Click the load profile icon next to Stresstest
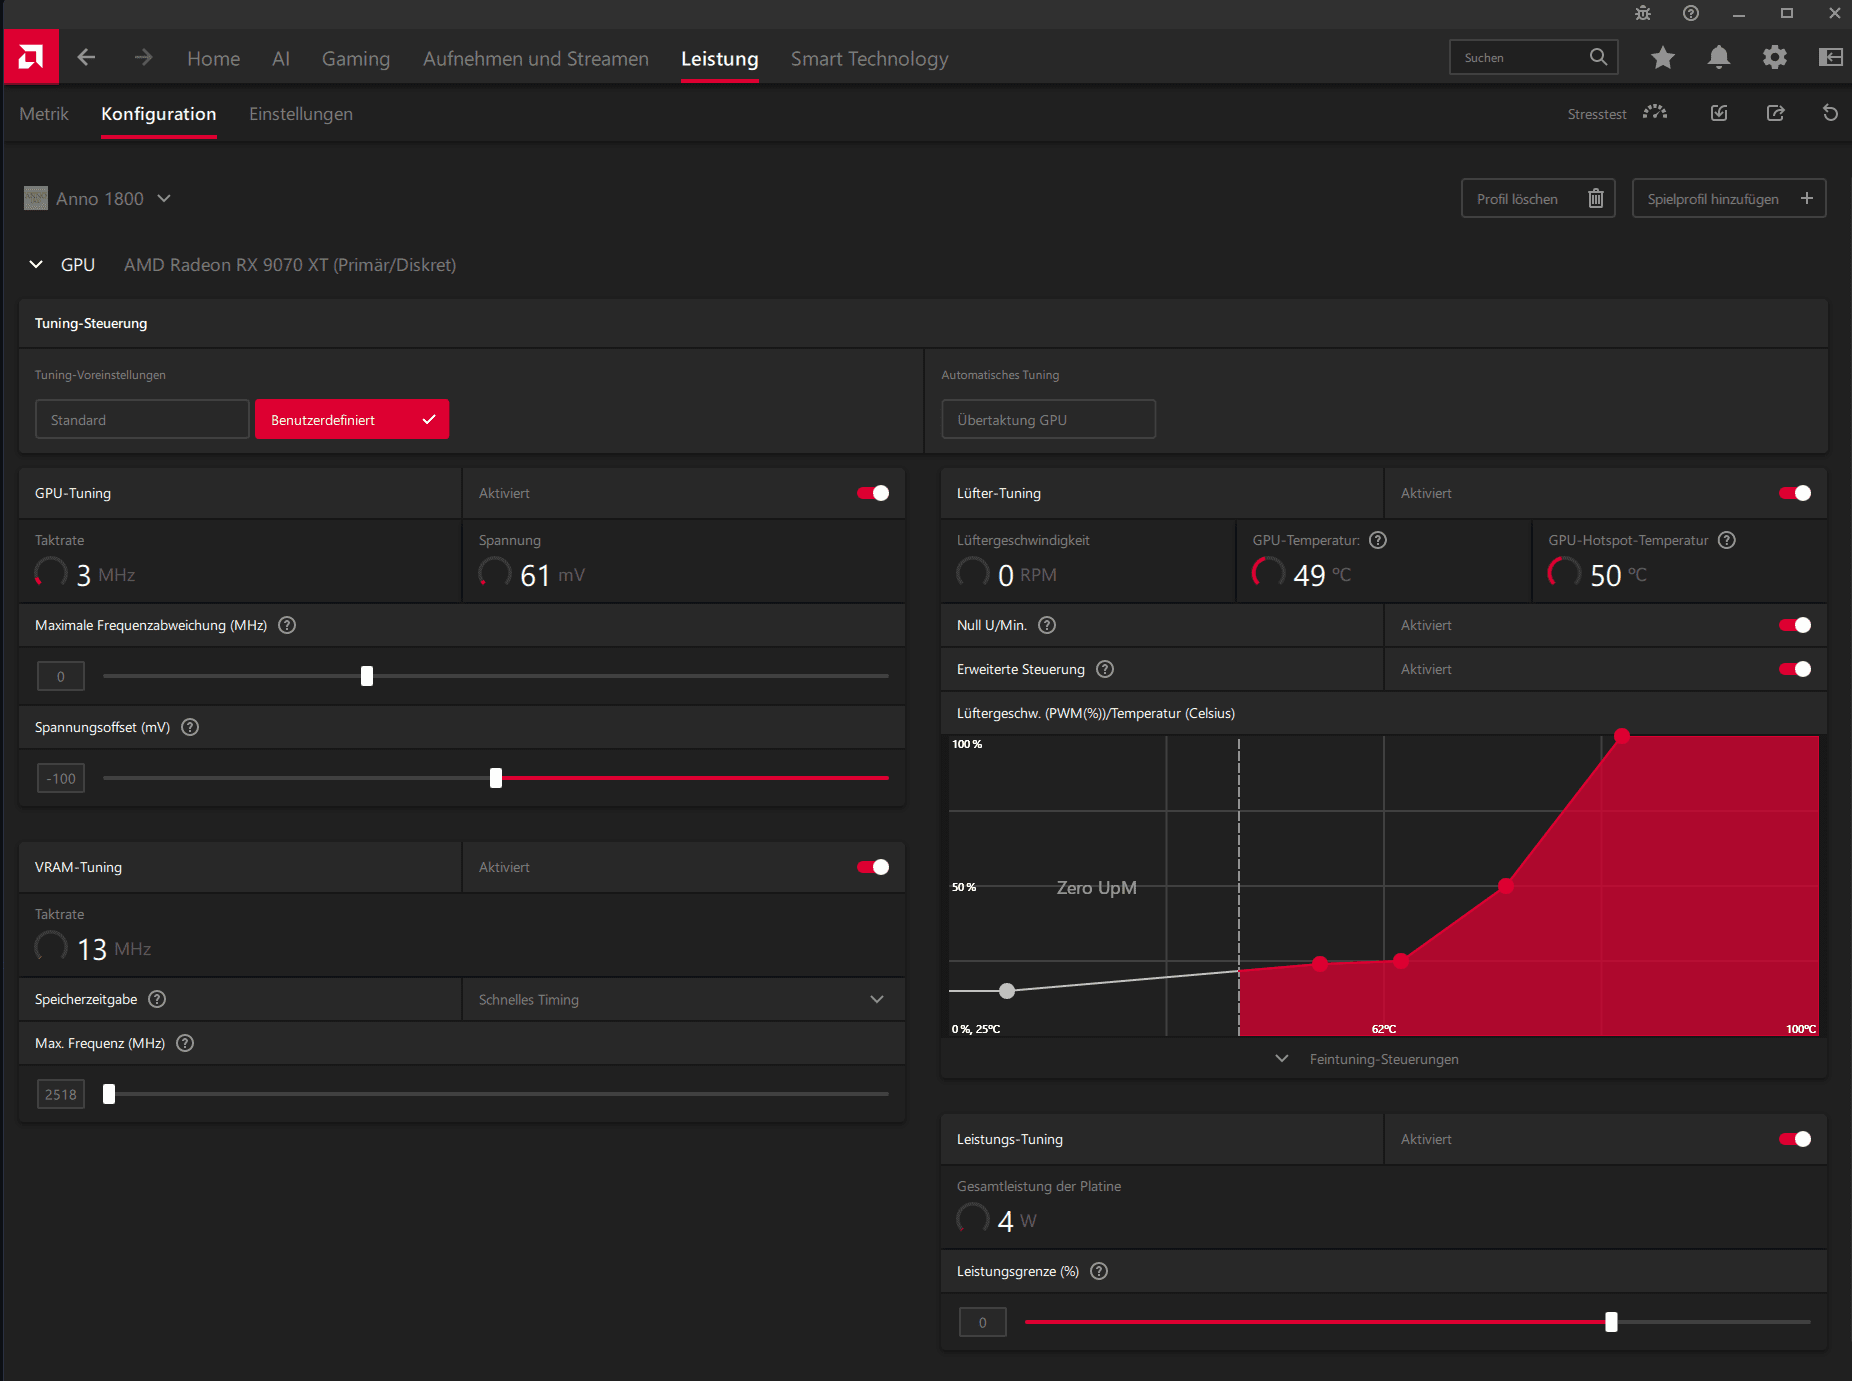This screenshot has height=1381, width=1852. [x=1719, y=113]
